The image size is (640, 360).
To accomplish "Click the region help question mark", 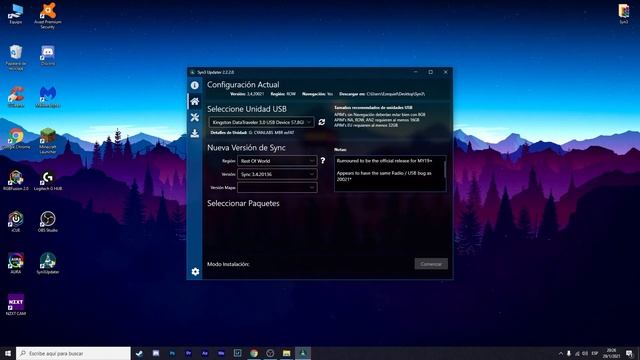I will point(323,161).
